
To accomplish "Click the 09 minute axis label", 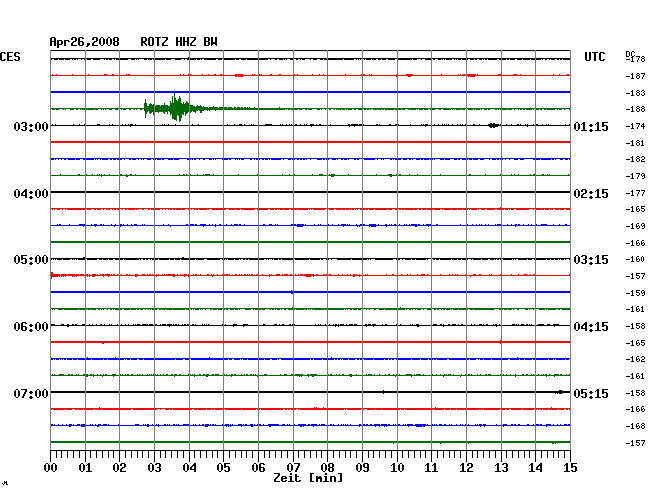I will 362,468.
